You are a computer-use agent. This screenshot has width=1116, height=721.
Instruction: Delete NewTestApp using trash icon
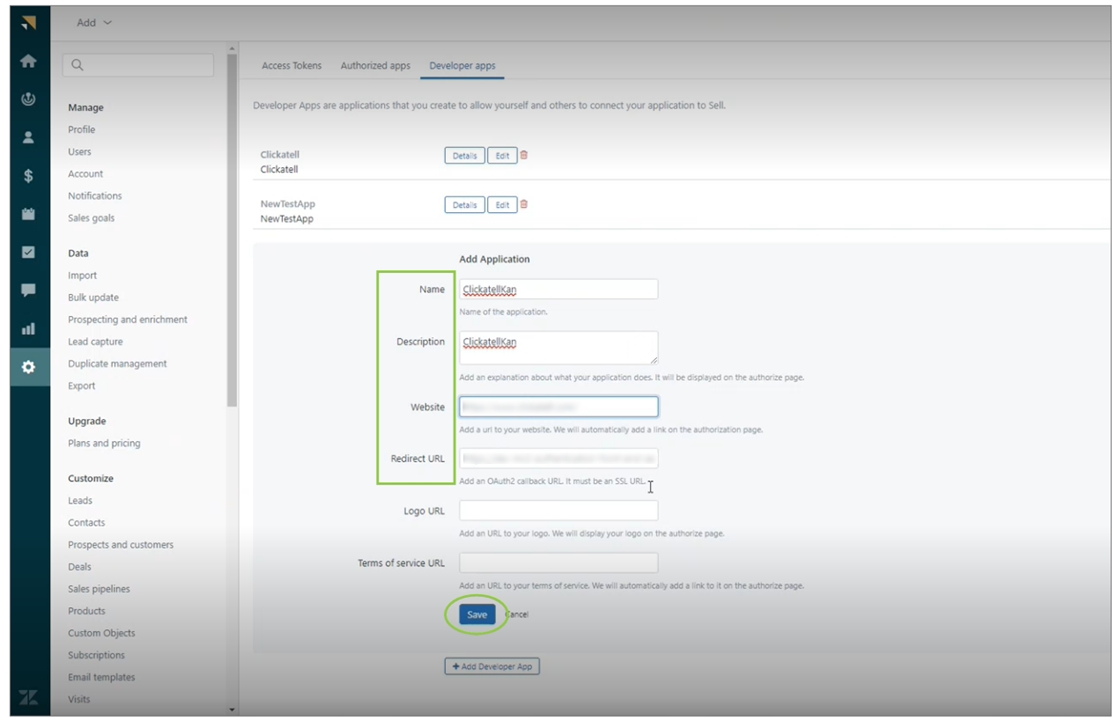pos(524,204)
